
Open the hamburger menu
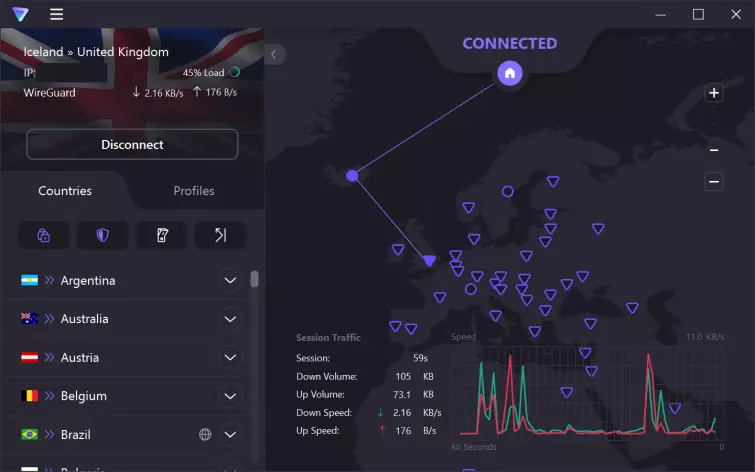point(56,14)
